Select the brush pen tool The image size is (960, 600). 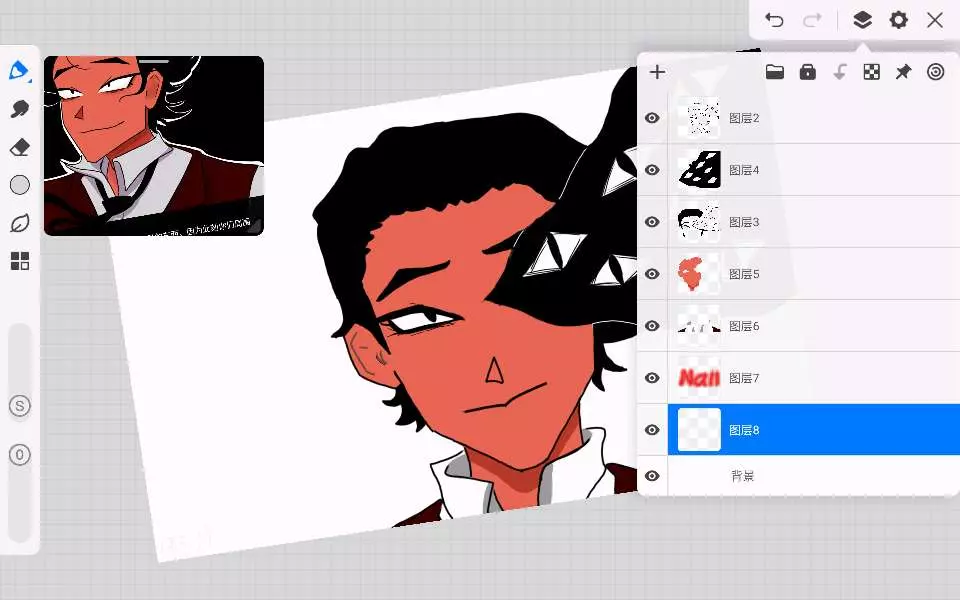(x=19, y=70)
